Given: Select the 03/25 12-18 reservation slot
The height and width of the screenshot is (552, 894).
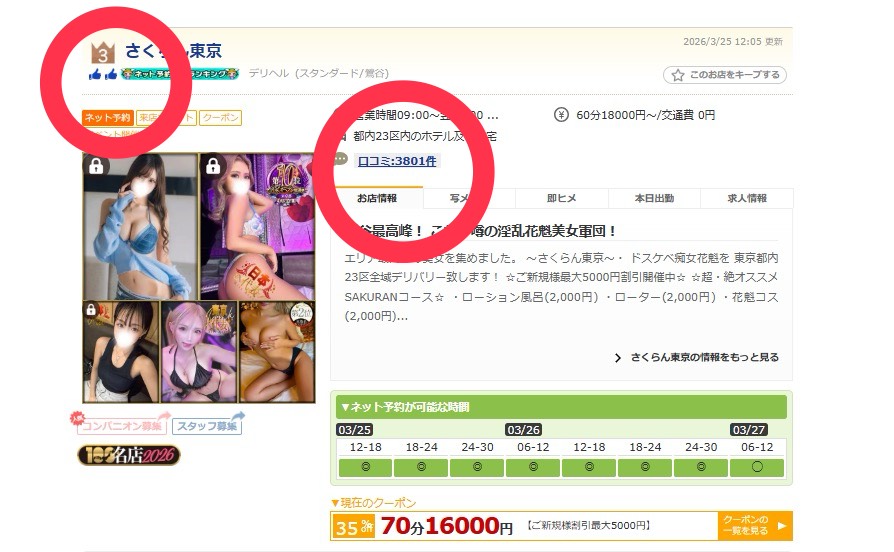Looking at the screenshot, I should (x=364, y=468).
